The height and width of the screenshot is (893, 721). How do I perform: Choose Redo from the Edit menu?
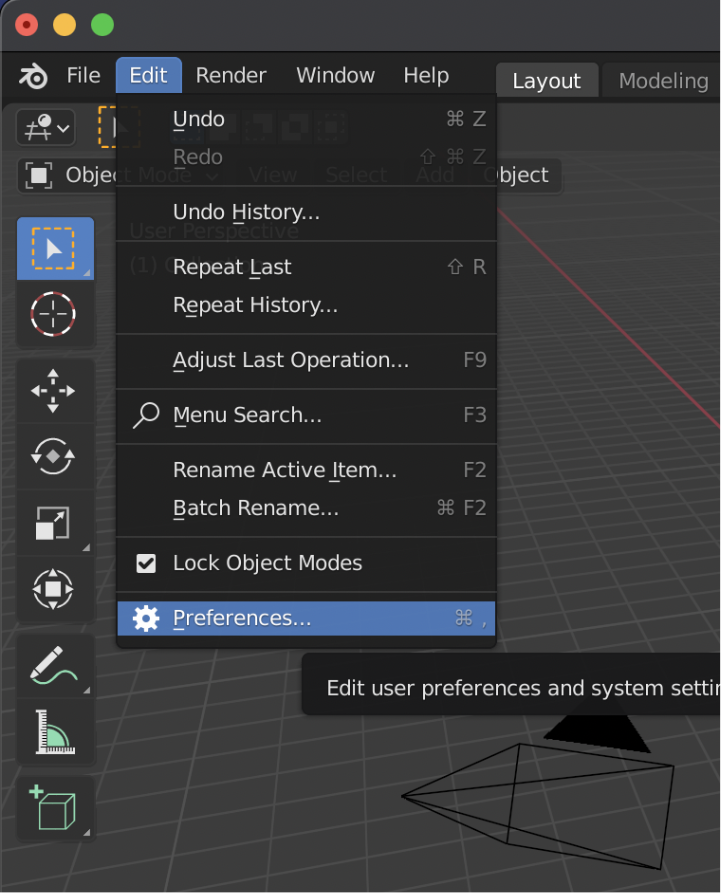306,157
